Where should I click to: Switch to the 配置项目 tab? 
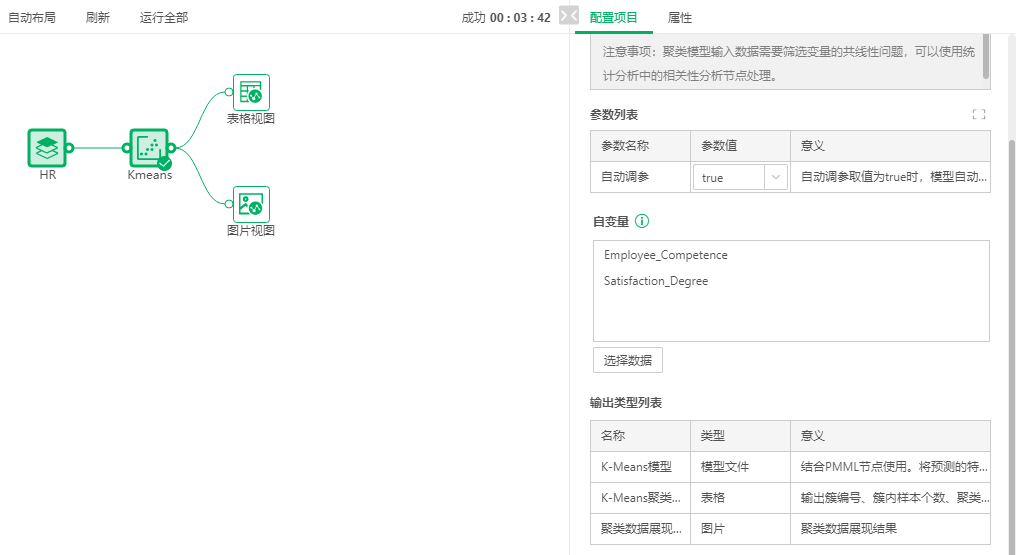613,17
